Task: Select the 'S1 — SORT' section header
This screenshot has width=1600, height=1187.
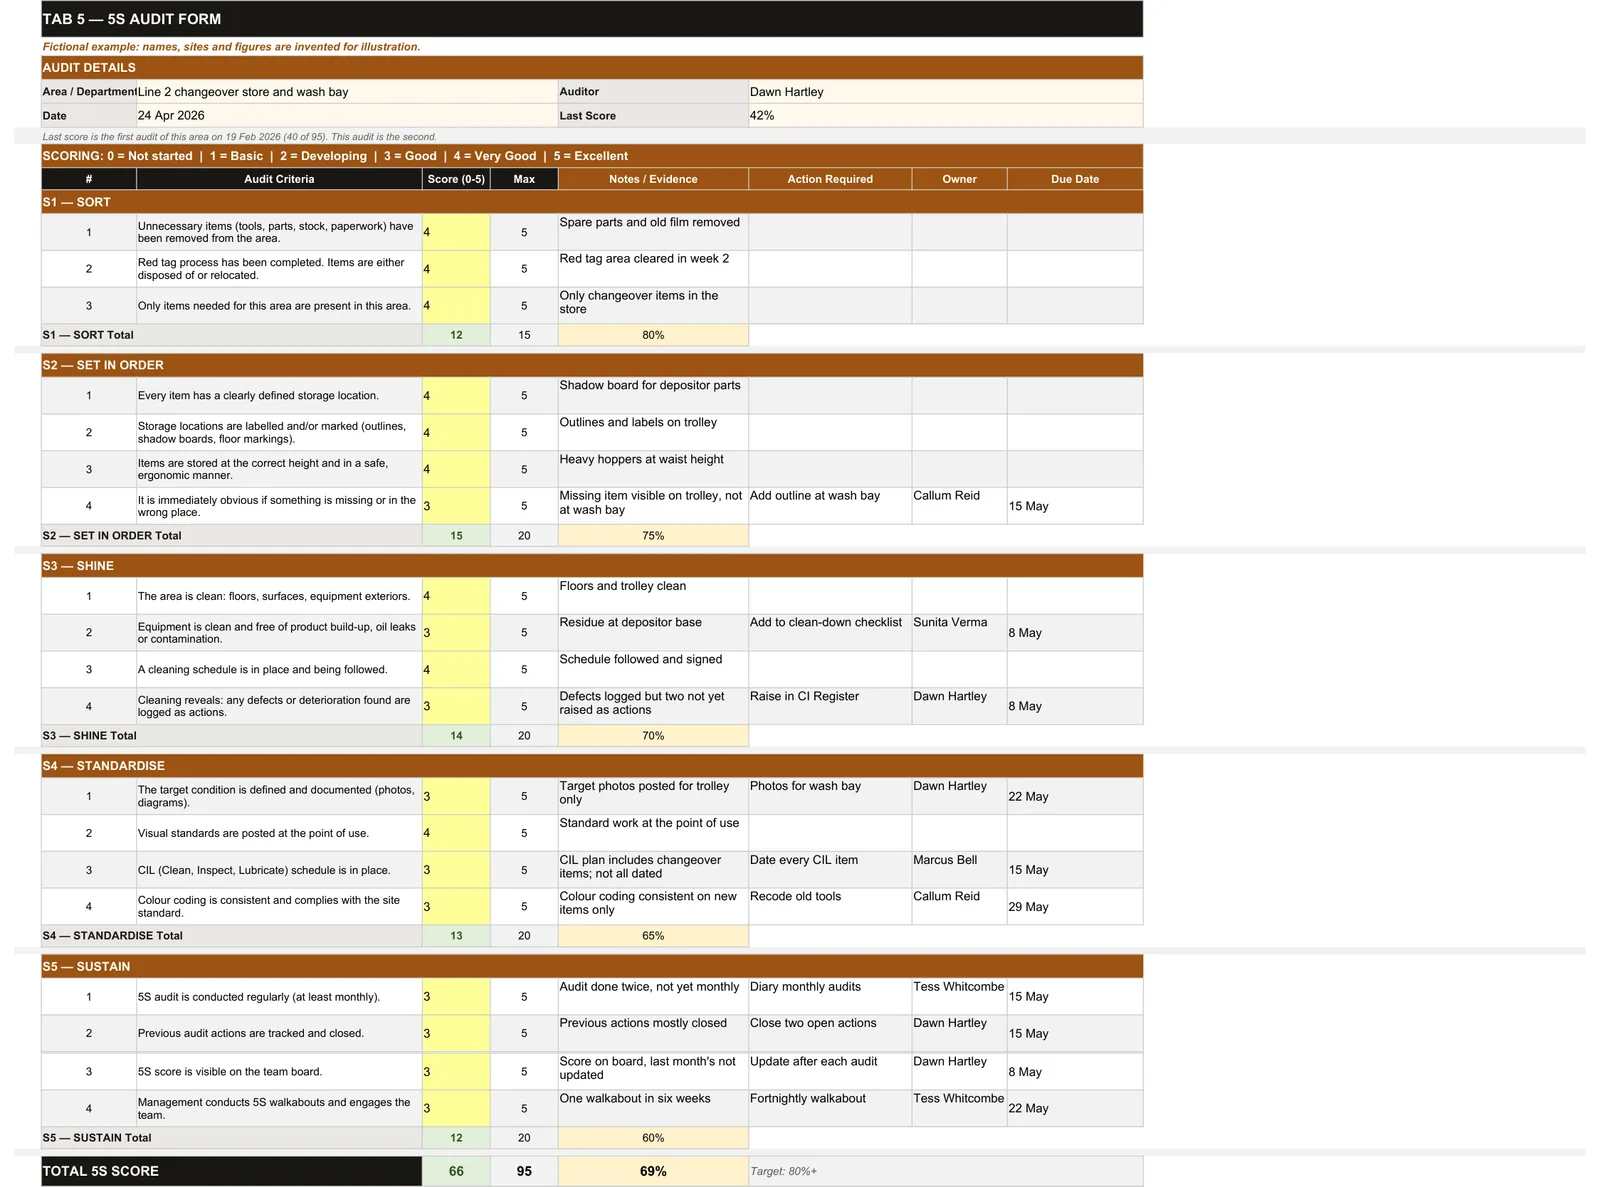Action: 592,202
